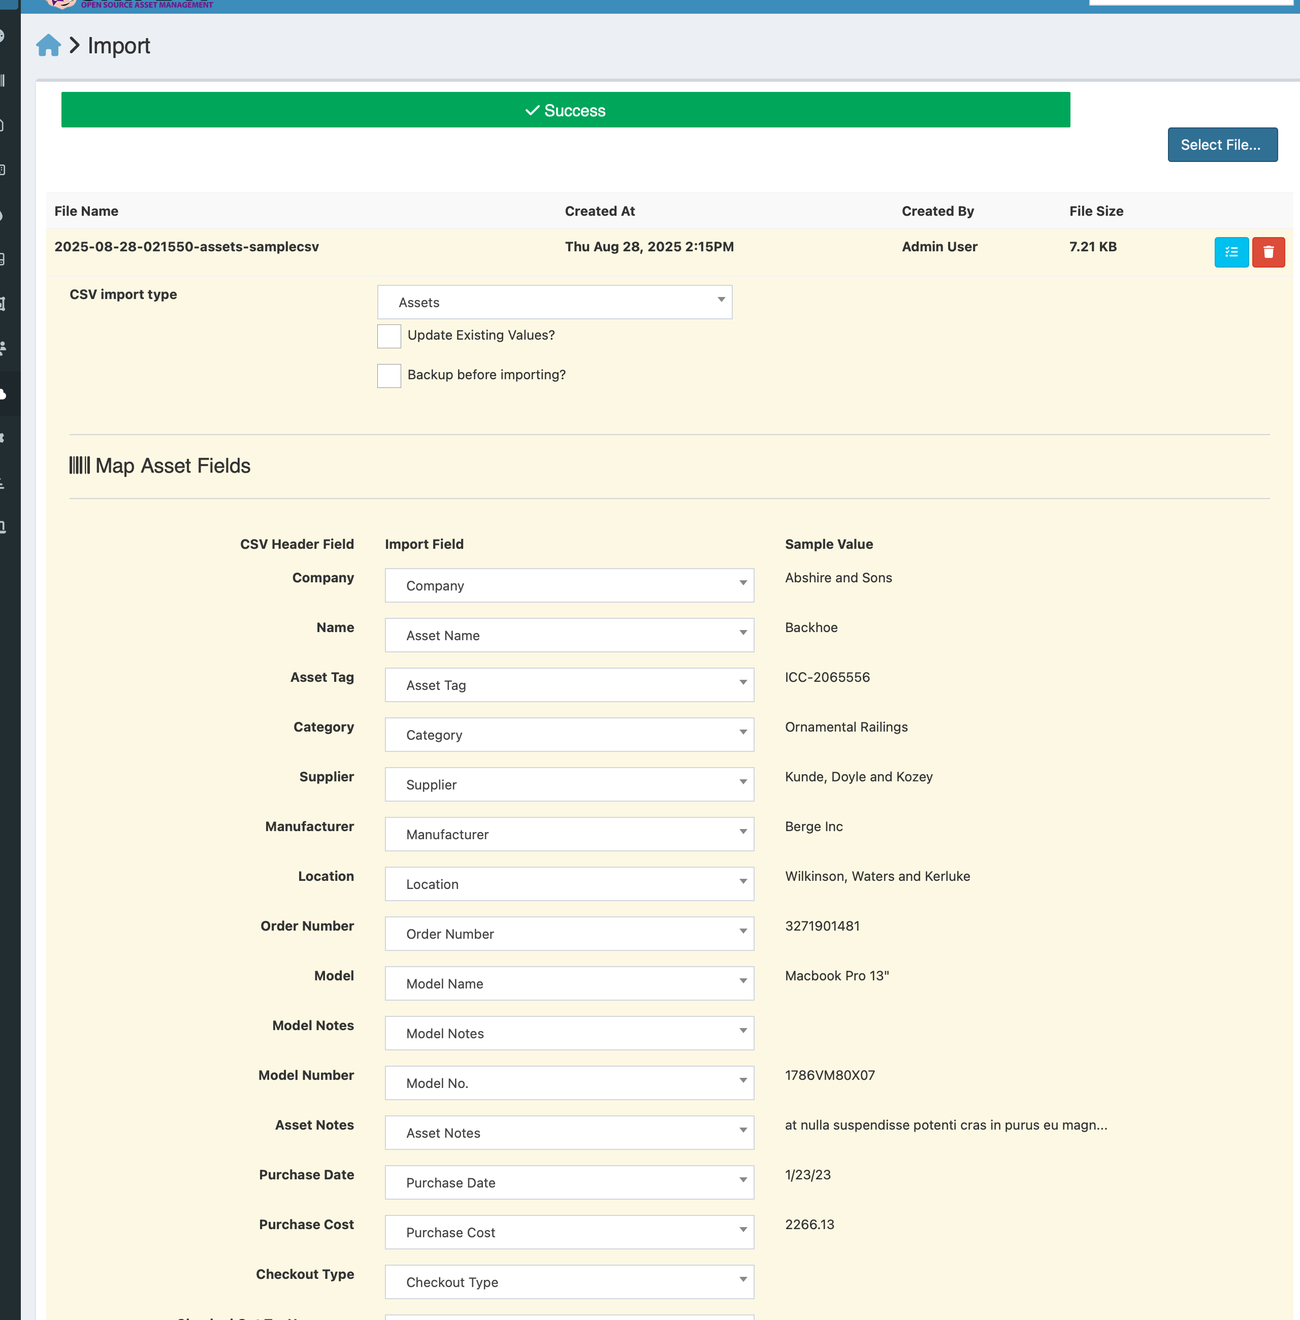
Task: Open the Order Number import field dropdown
Action: [x=569, y=934]
